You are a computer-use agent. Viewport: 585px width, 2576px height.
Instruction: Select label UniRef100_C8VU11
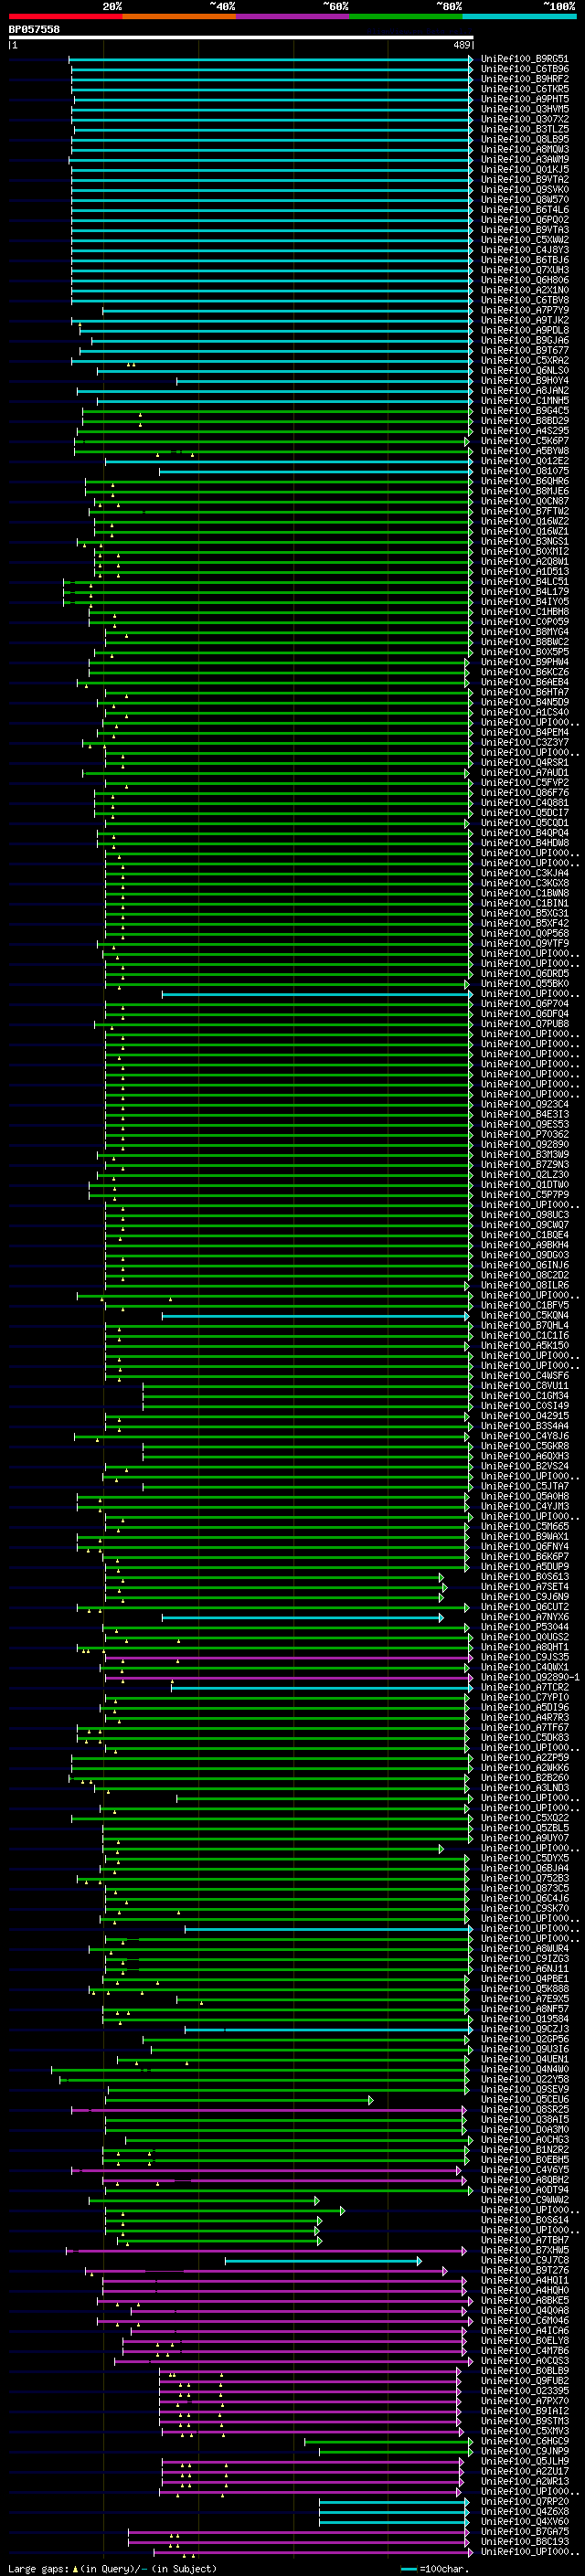[x=525, y=1386]
